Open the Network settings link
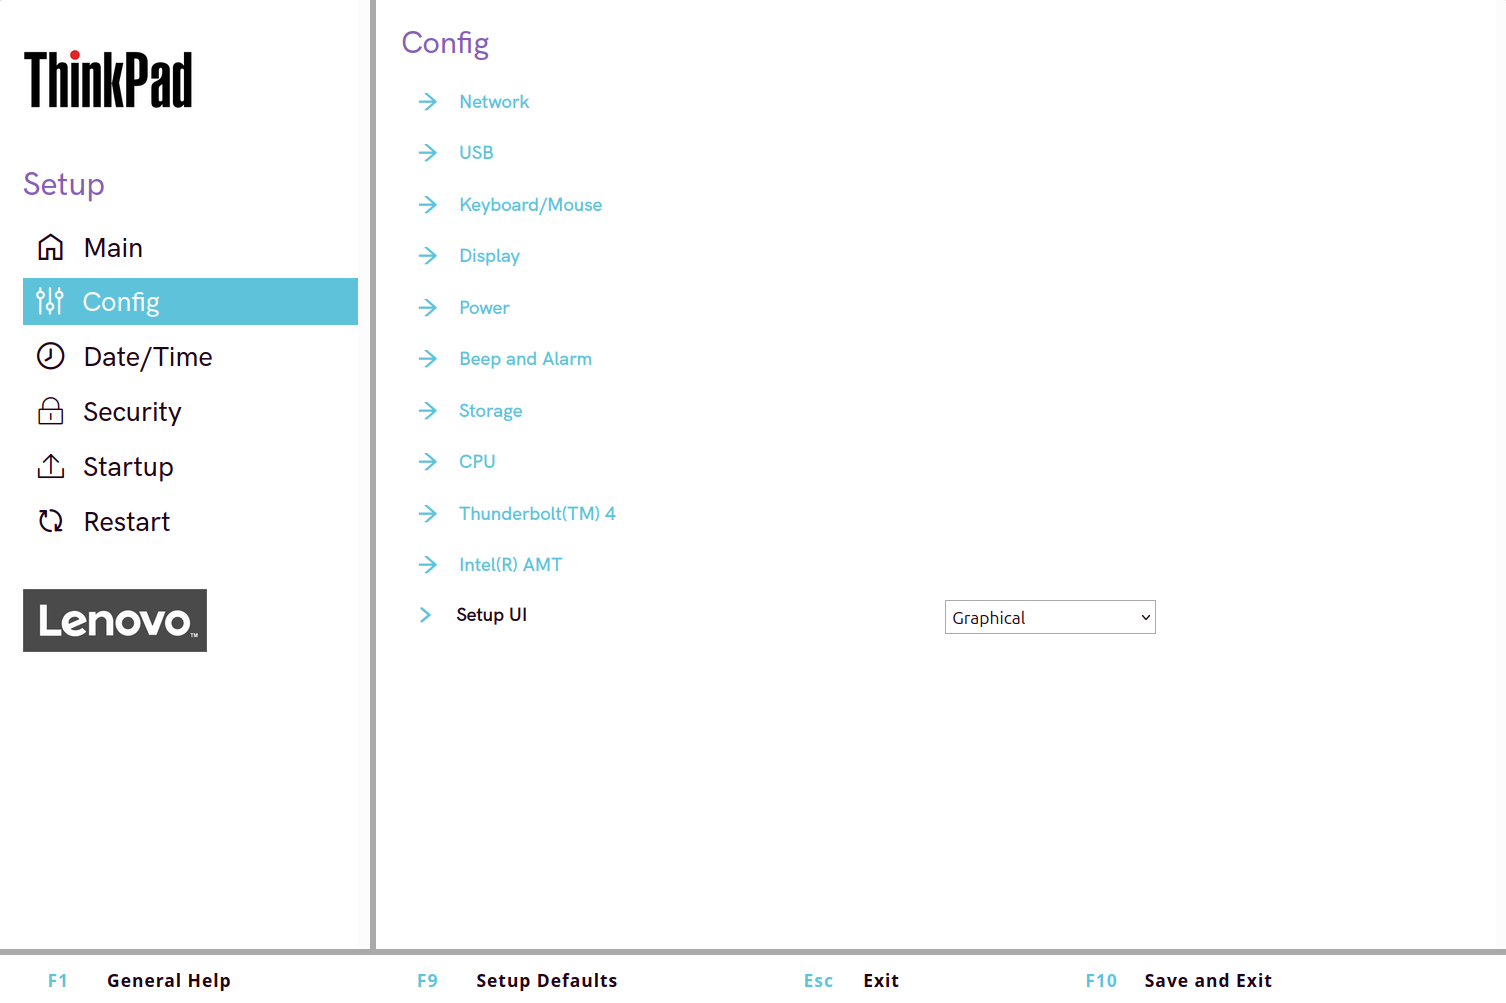 click(x=494, y=102)
